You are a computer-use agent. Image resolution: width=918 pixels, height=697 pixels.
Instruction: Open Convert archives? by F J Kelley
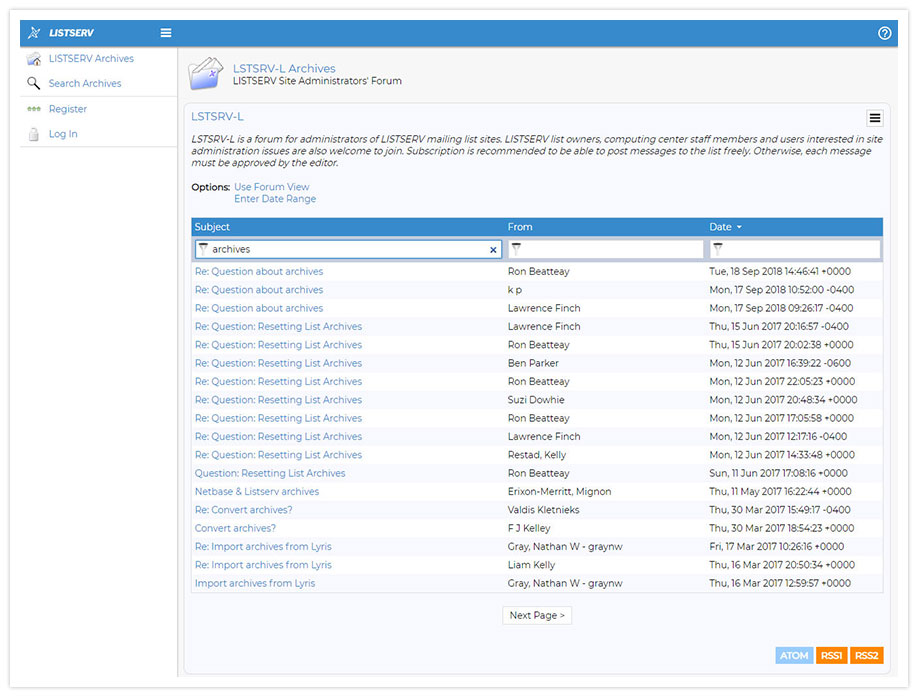point(235,528)
